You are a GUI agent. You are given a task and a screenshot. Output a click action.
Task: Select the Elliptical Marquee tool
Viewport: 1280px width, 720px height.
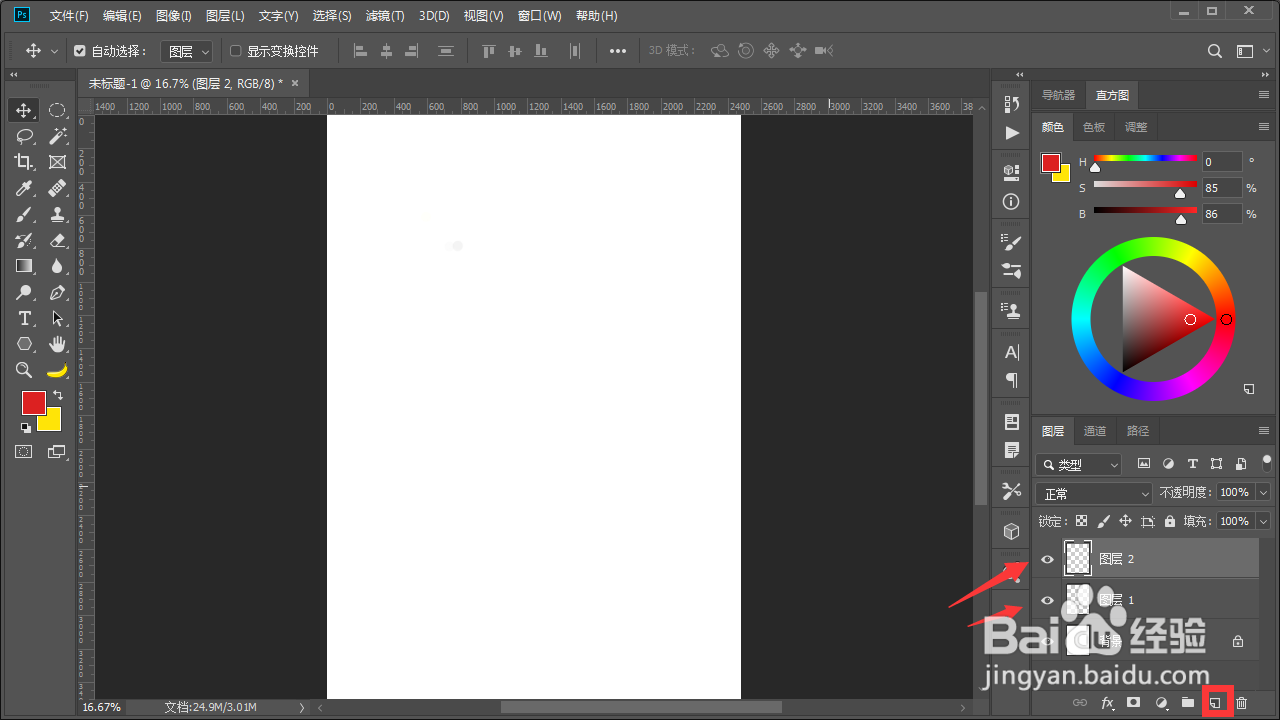(57, 110)
